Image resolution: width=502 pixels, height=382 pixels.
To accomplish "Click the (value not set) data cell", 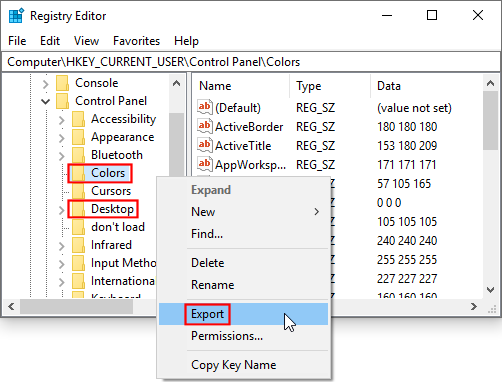I will (x=414, y=108).
